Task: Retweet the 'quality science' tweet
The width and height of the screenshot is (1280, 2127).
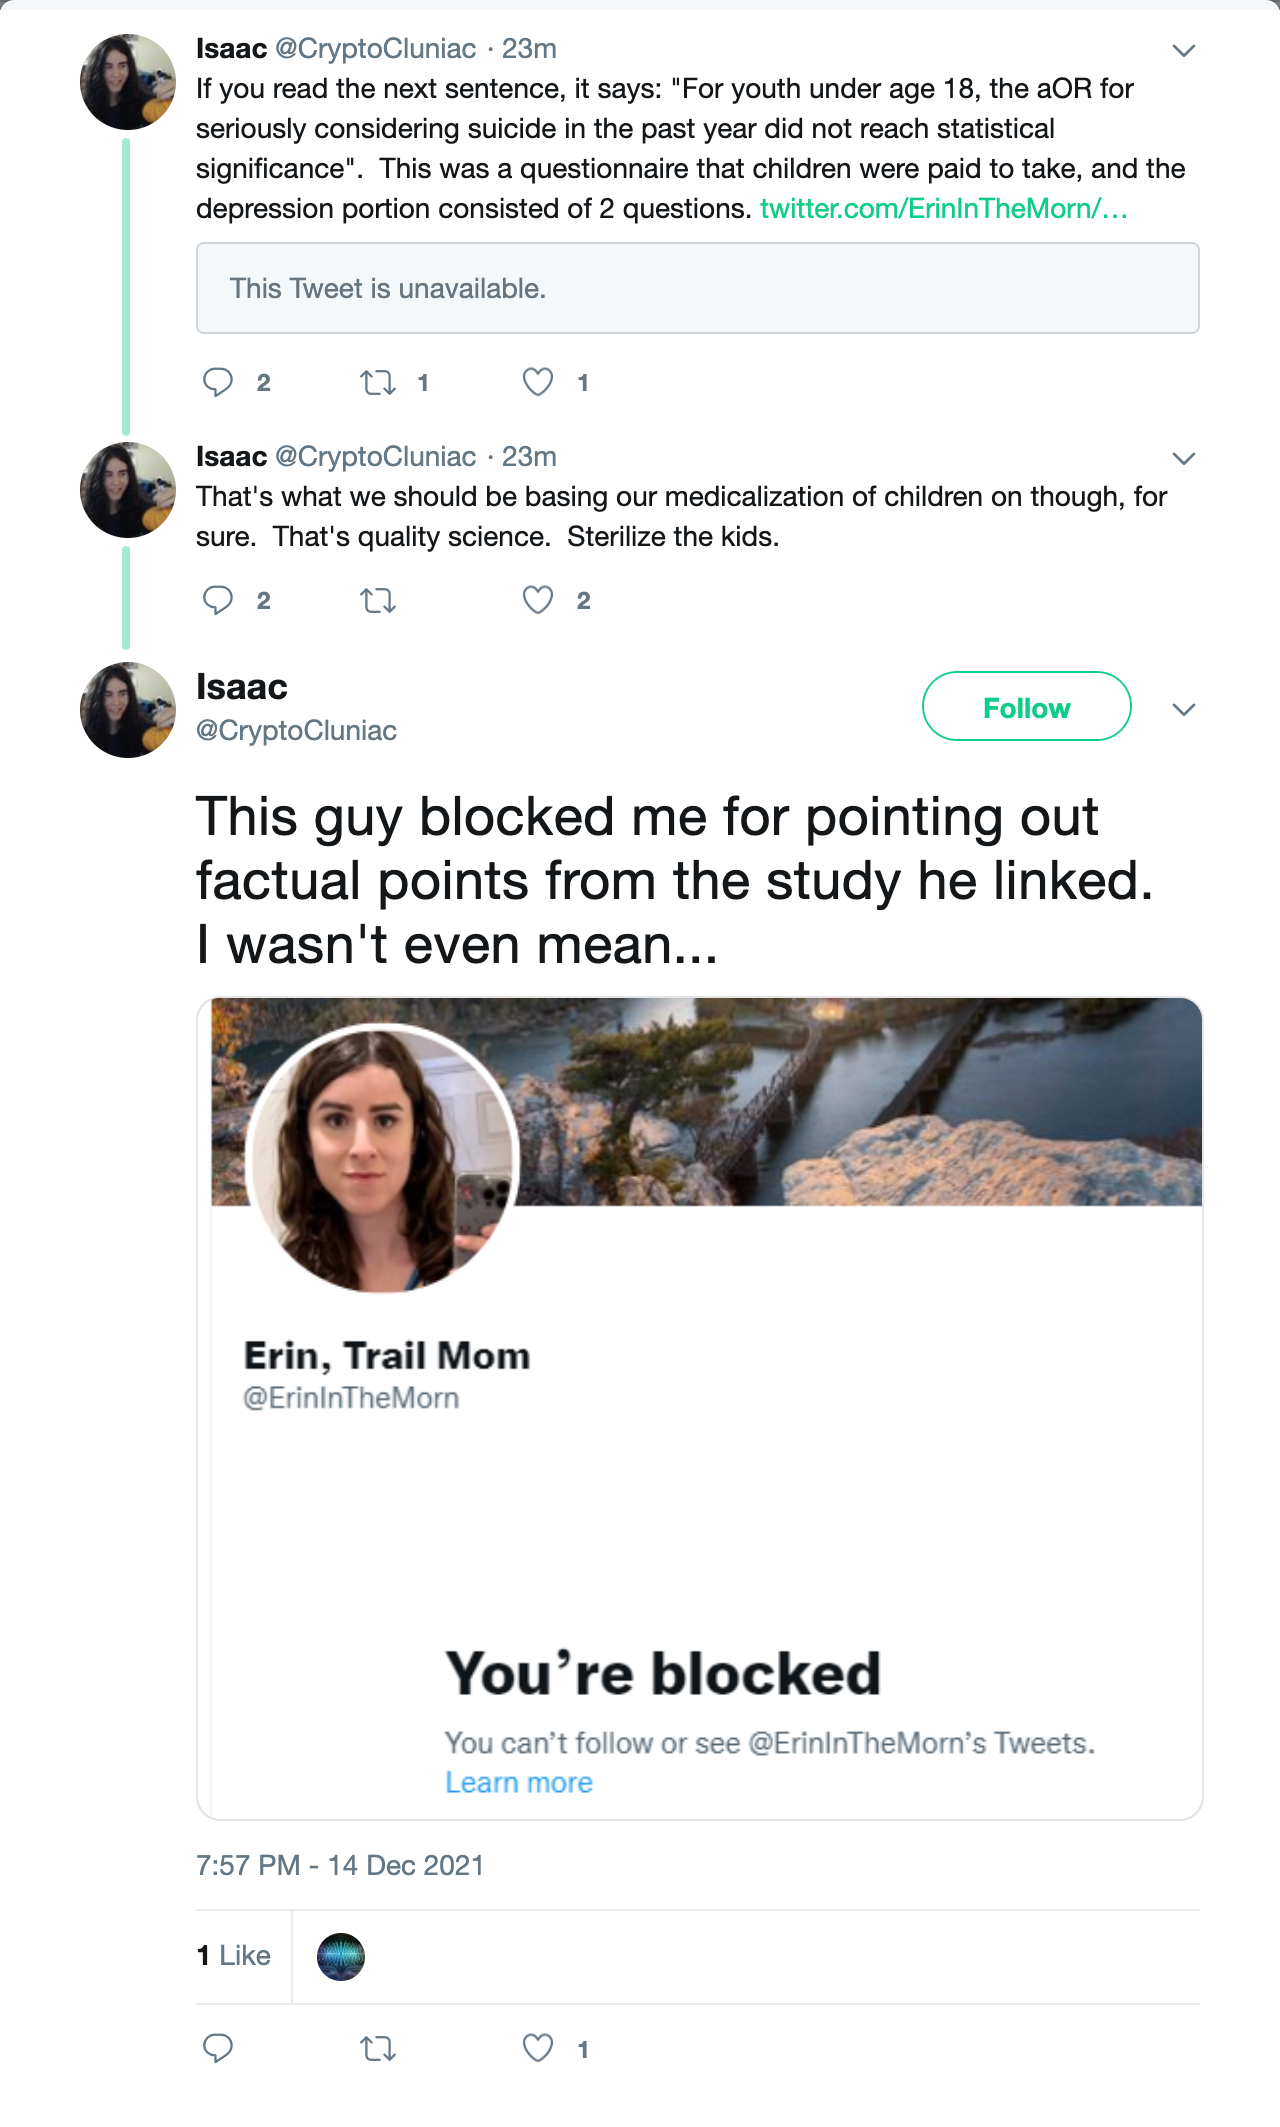Action: point(378,600)
